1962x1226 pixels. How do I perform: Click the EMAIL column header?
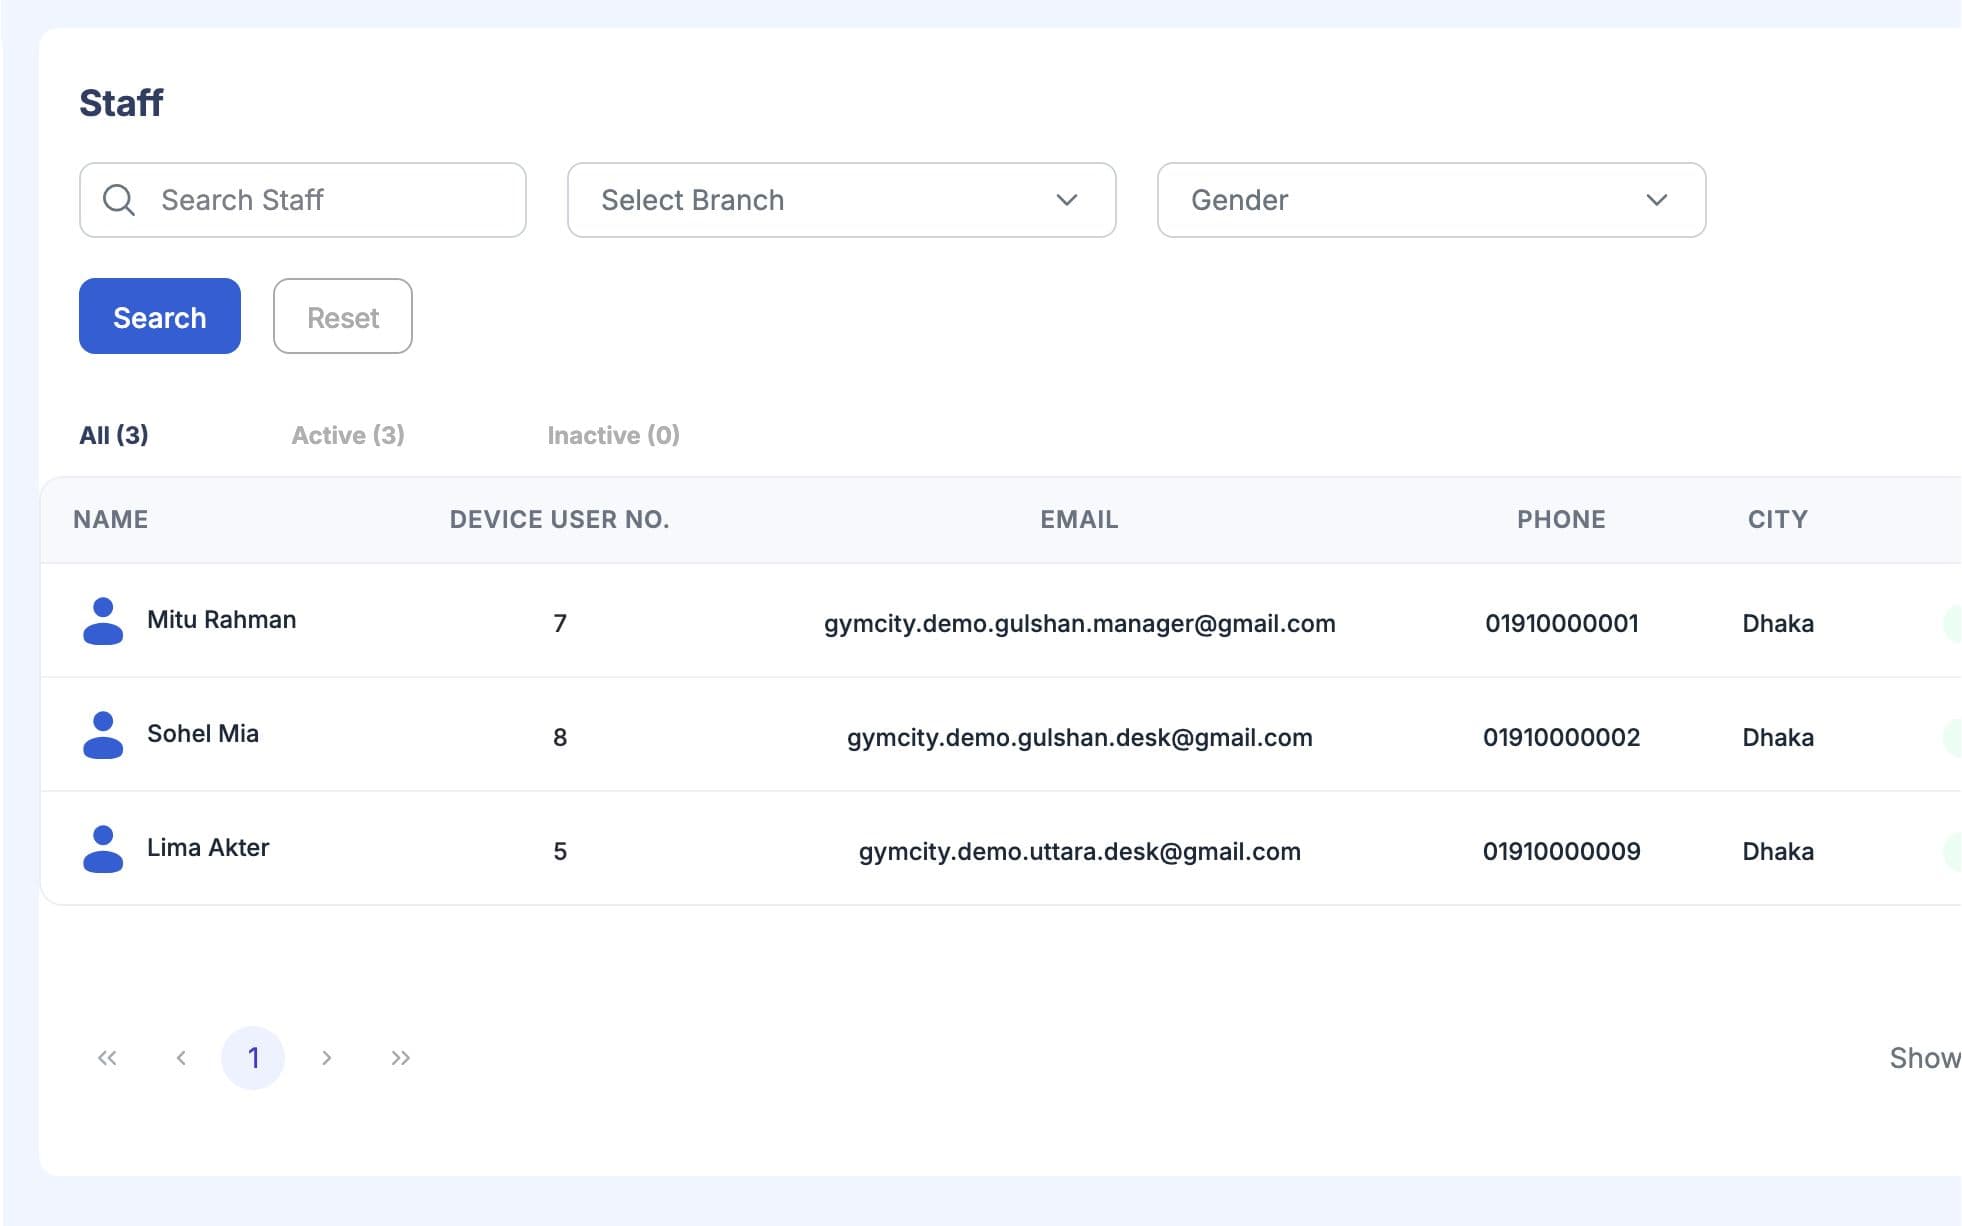click(1079, 519)
